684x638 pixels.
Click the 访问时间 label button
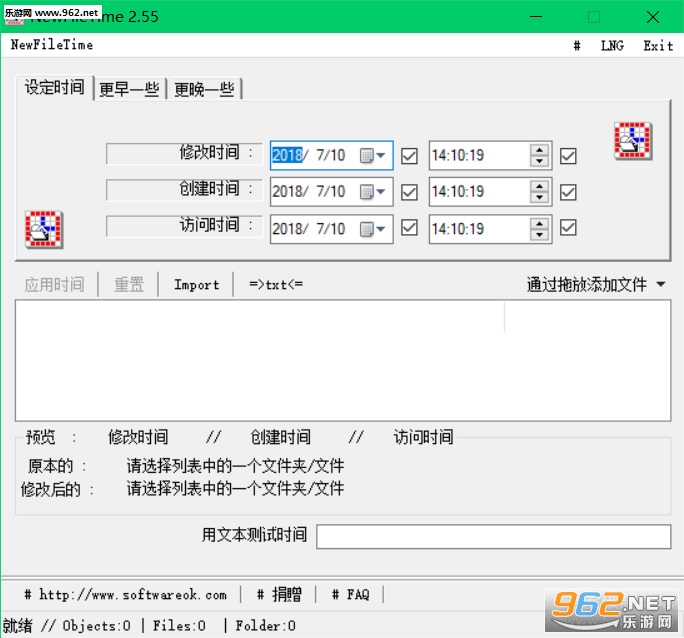click(184, 226)
